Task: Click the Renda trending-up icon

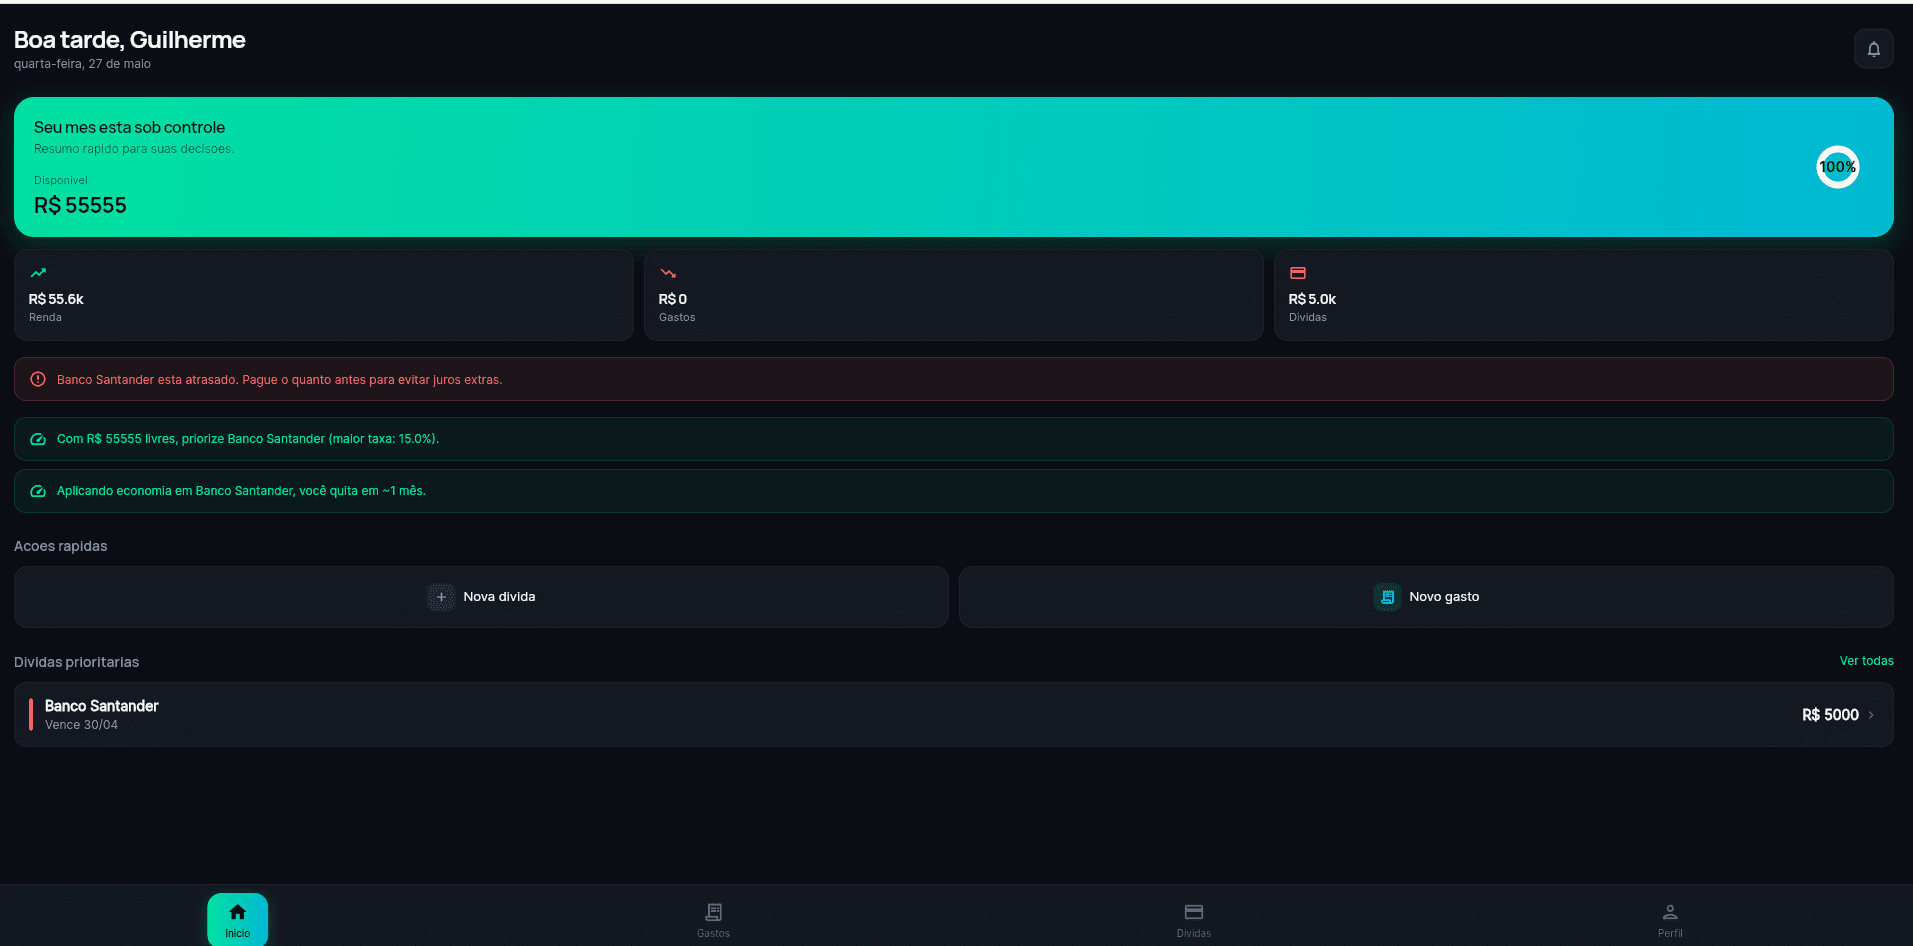Action: (x=38, y=273)
